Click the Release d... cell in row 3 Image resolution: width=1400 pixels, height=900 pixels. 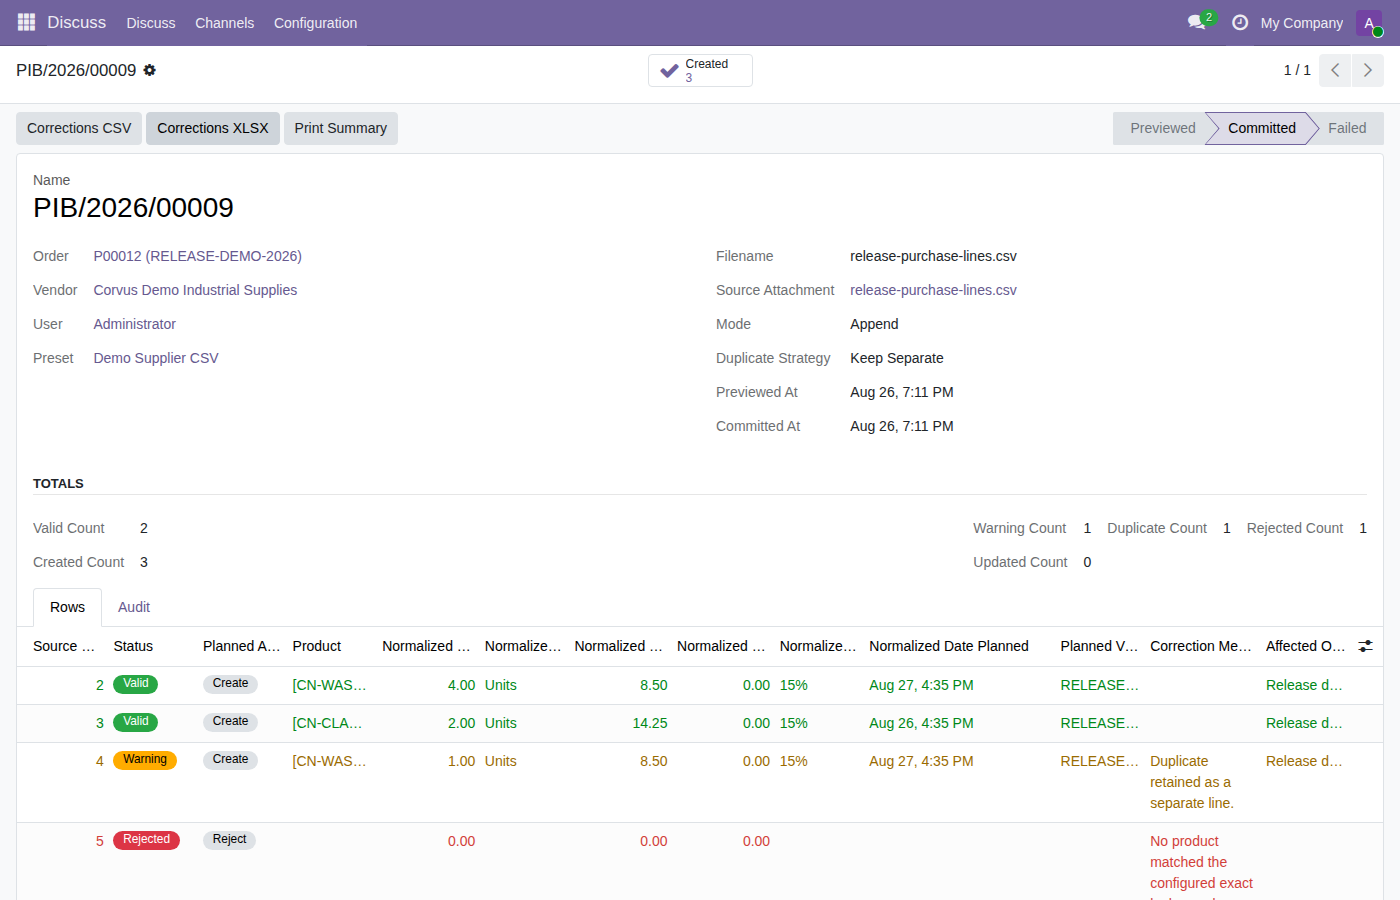[1304, 723]
